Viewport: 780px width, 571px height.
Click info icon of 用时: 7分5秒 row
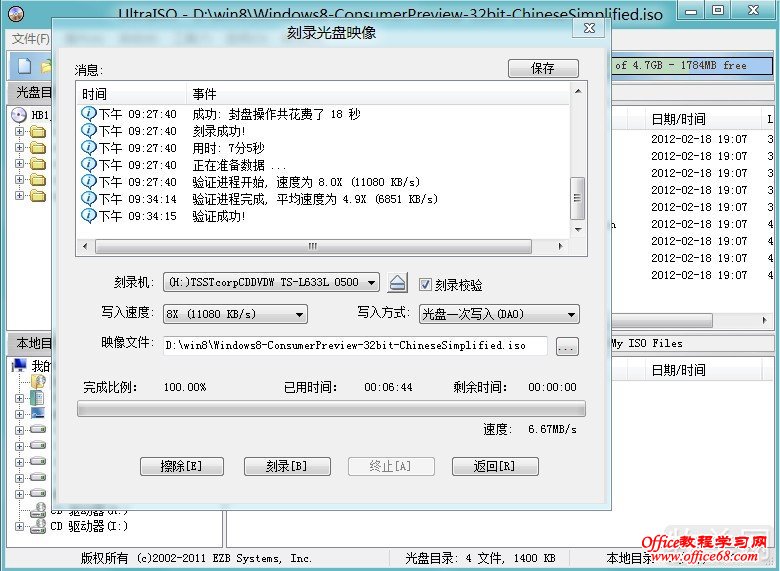tap(89, 148)
